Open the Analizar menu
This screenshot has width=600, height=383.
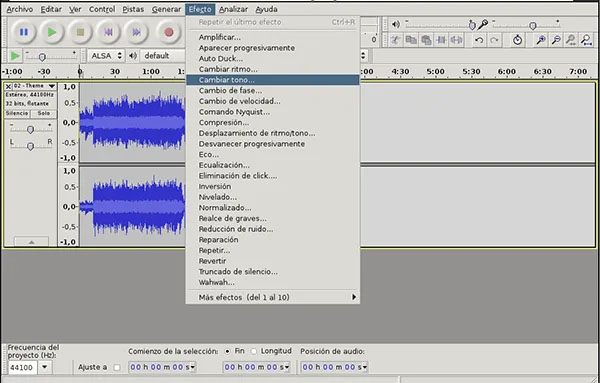233,9
